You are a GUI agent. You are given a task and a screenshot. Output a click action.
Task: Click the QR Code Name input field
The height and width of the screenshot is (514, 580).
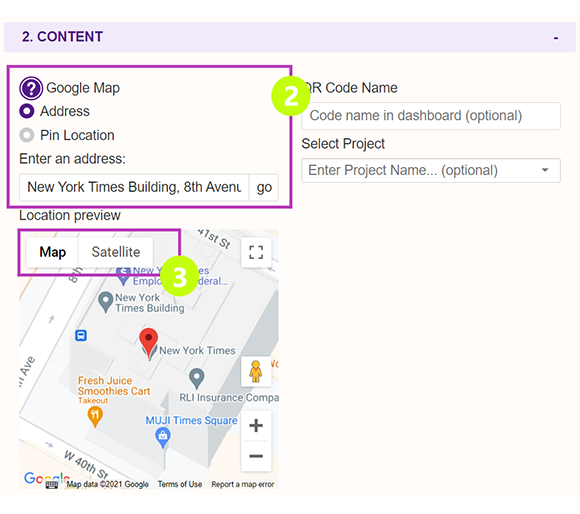pyautogui.click(x=431, y=116)
